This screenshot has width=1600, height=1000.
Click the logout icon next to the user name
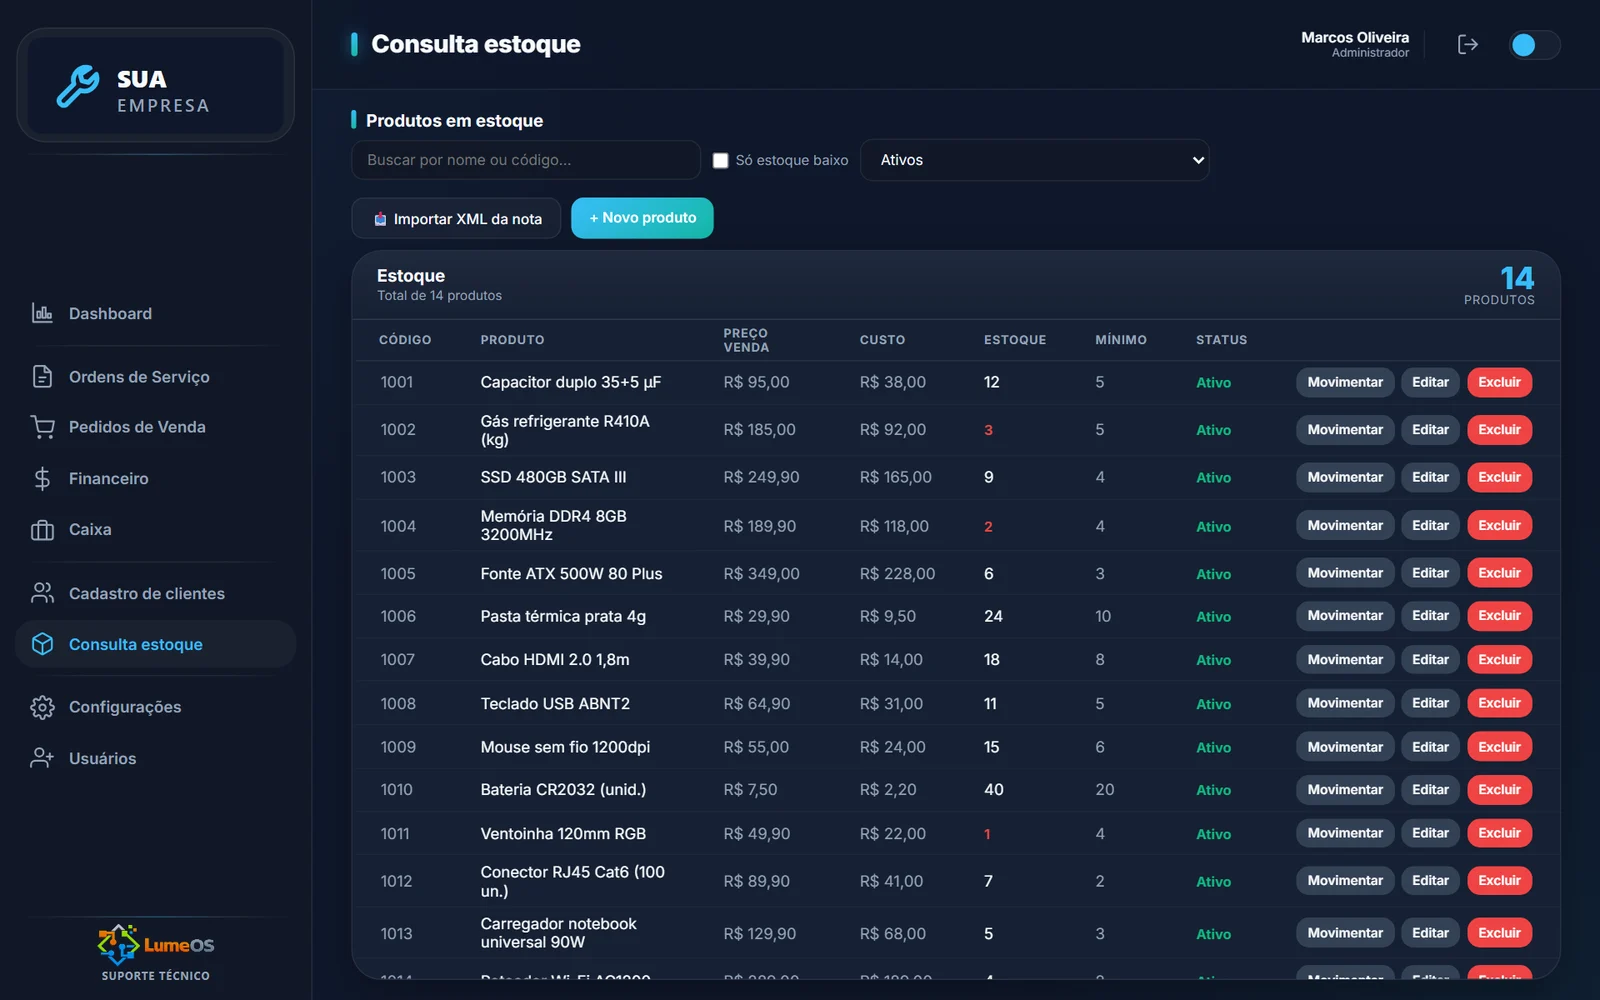tap(1467, 44)
